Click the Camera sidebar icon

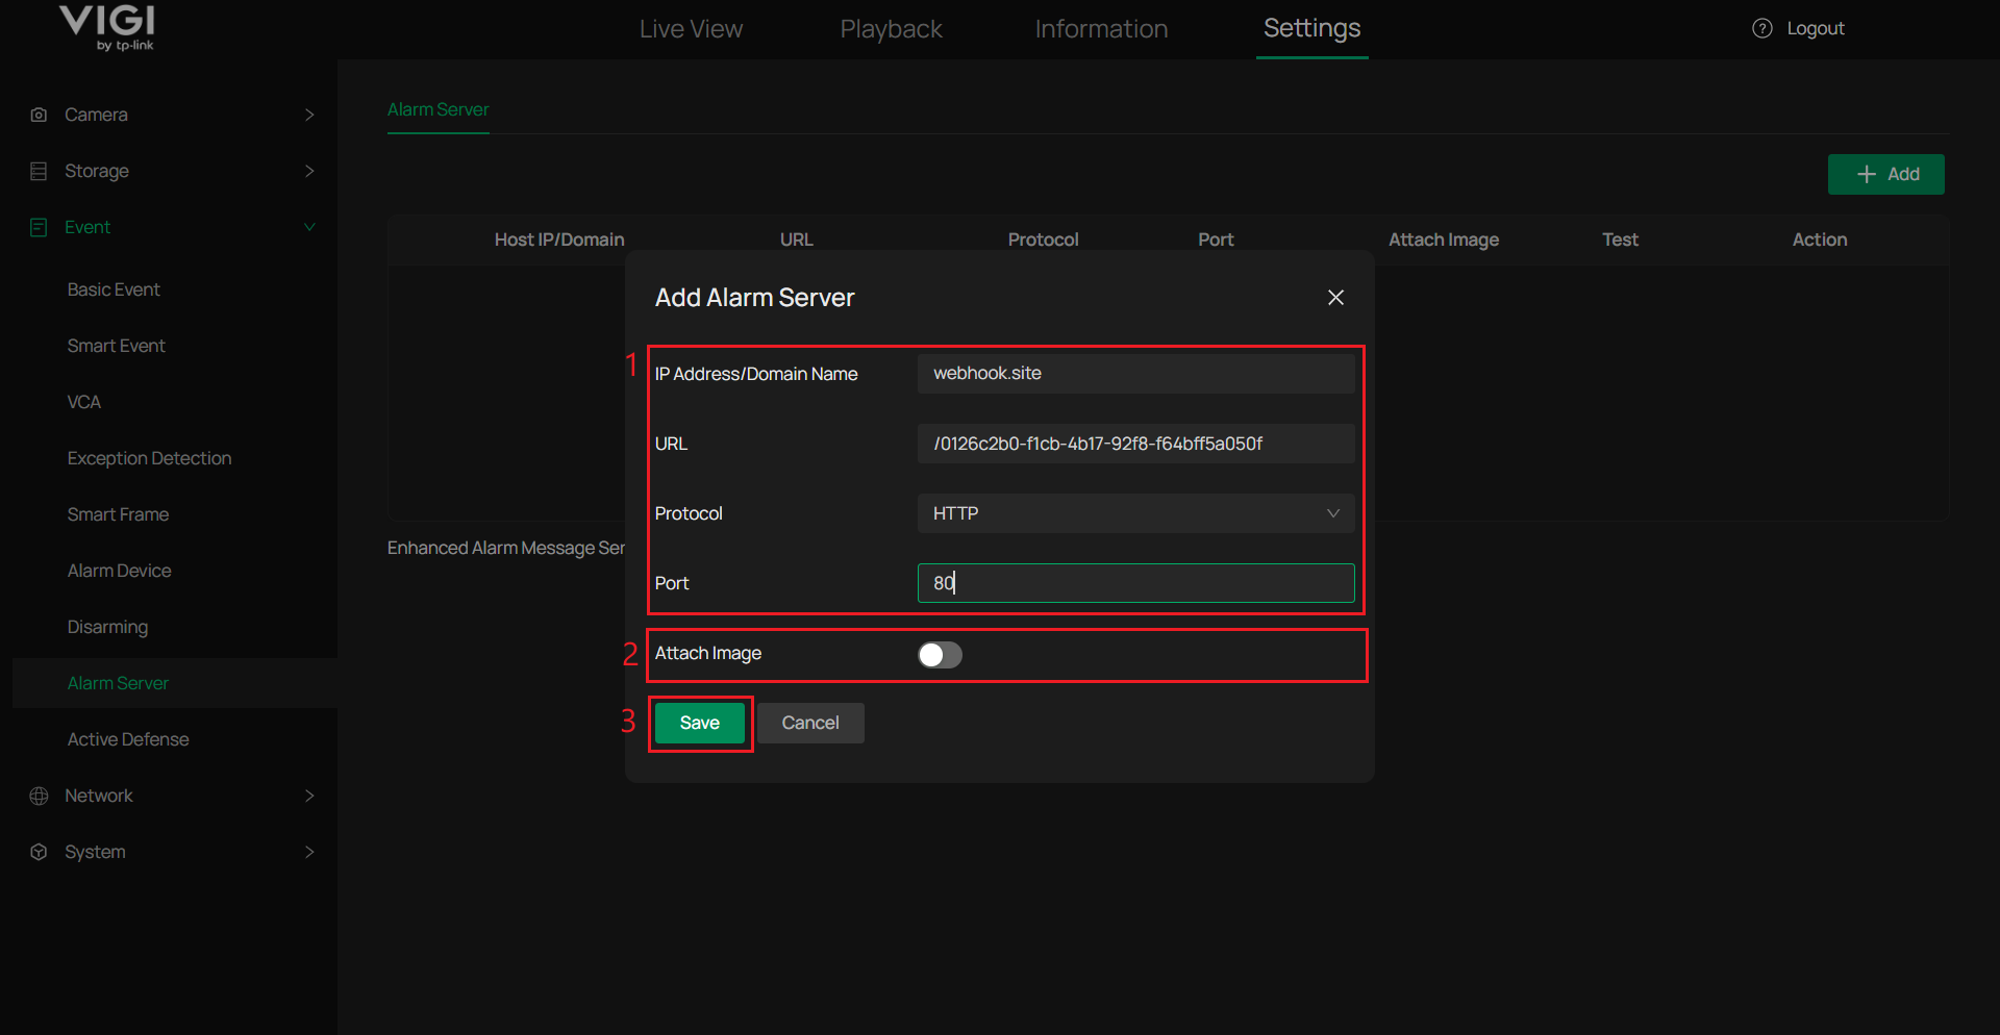click(39, 115)
